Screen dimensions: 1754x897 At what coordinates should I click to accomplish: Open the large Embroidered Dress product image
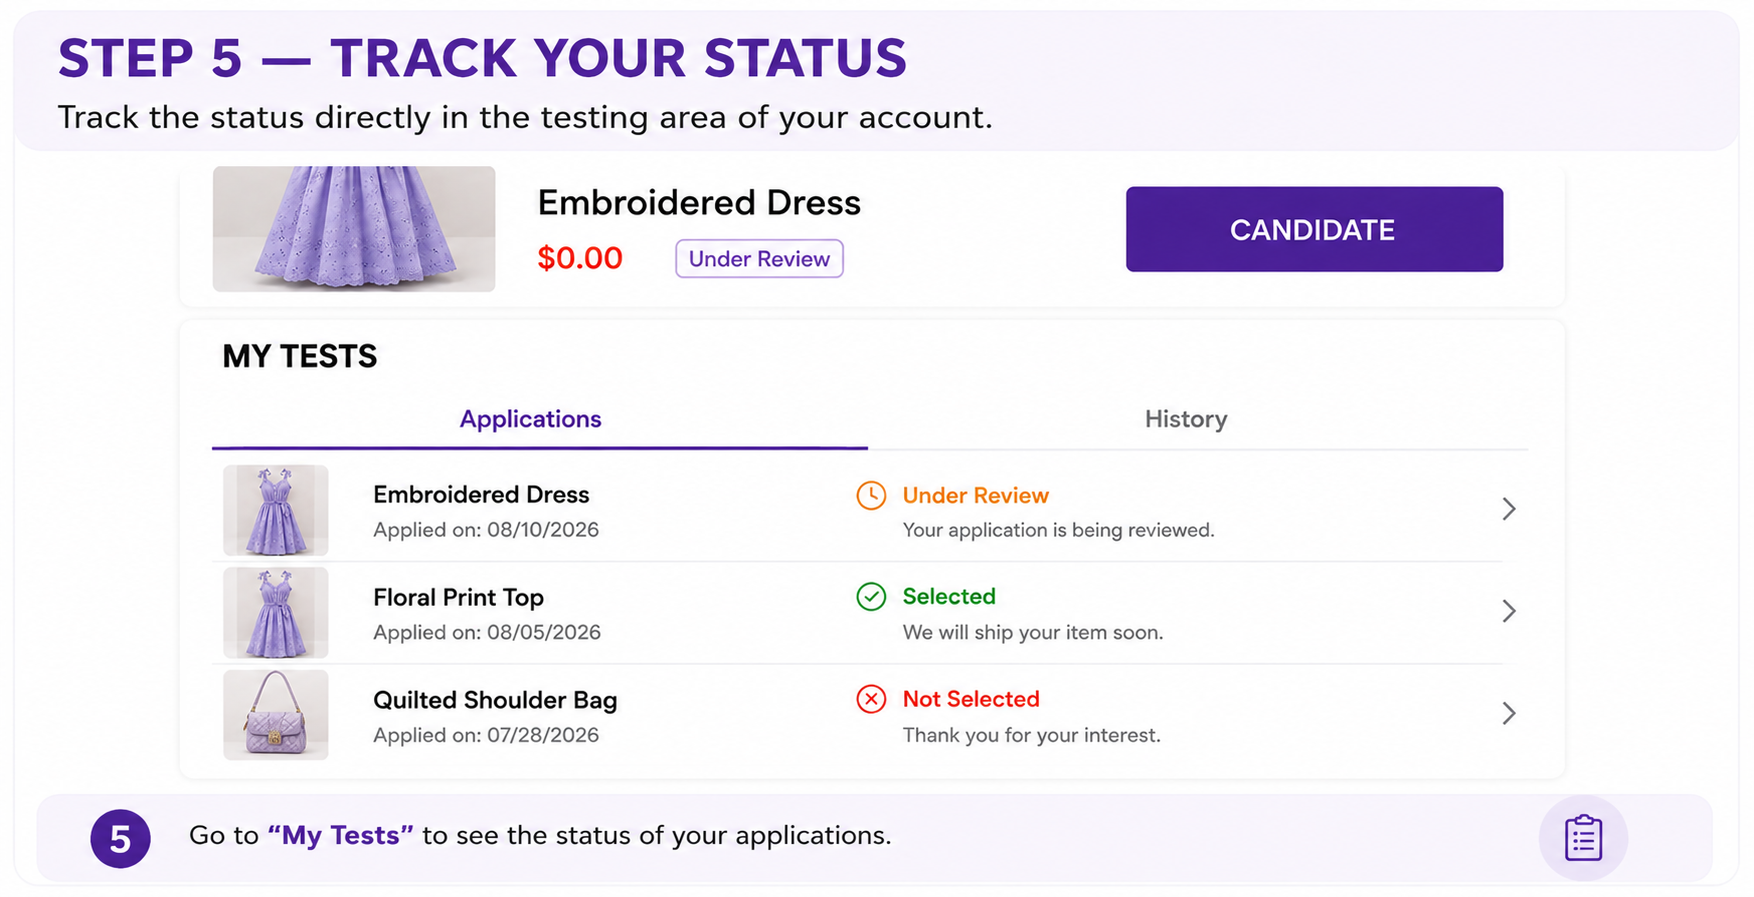tap(354, 229)
